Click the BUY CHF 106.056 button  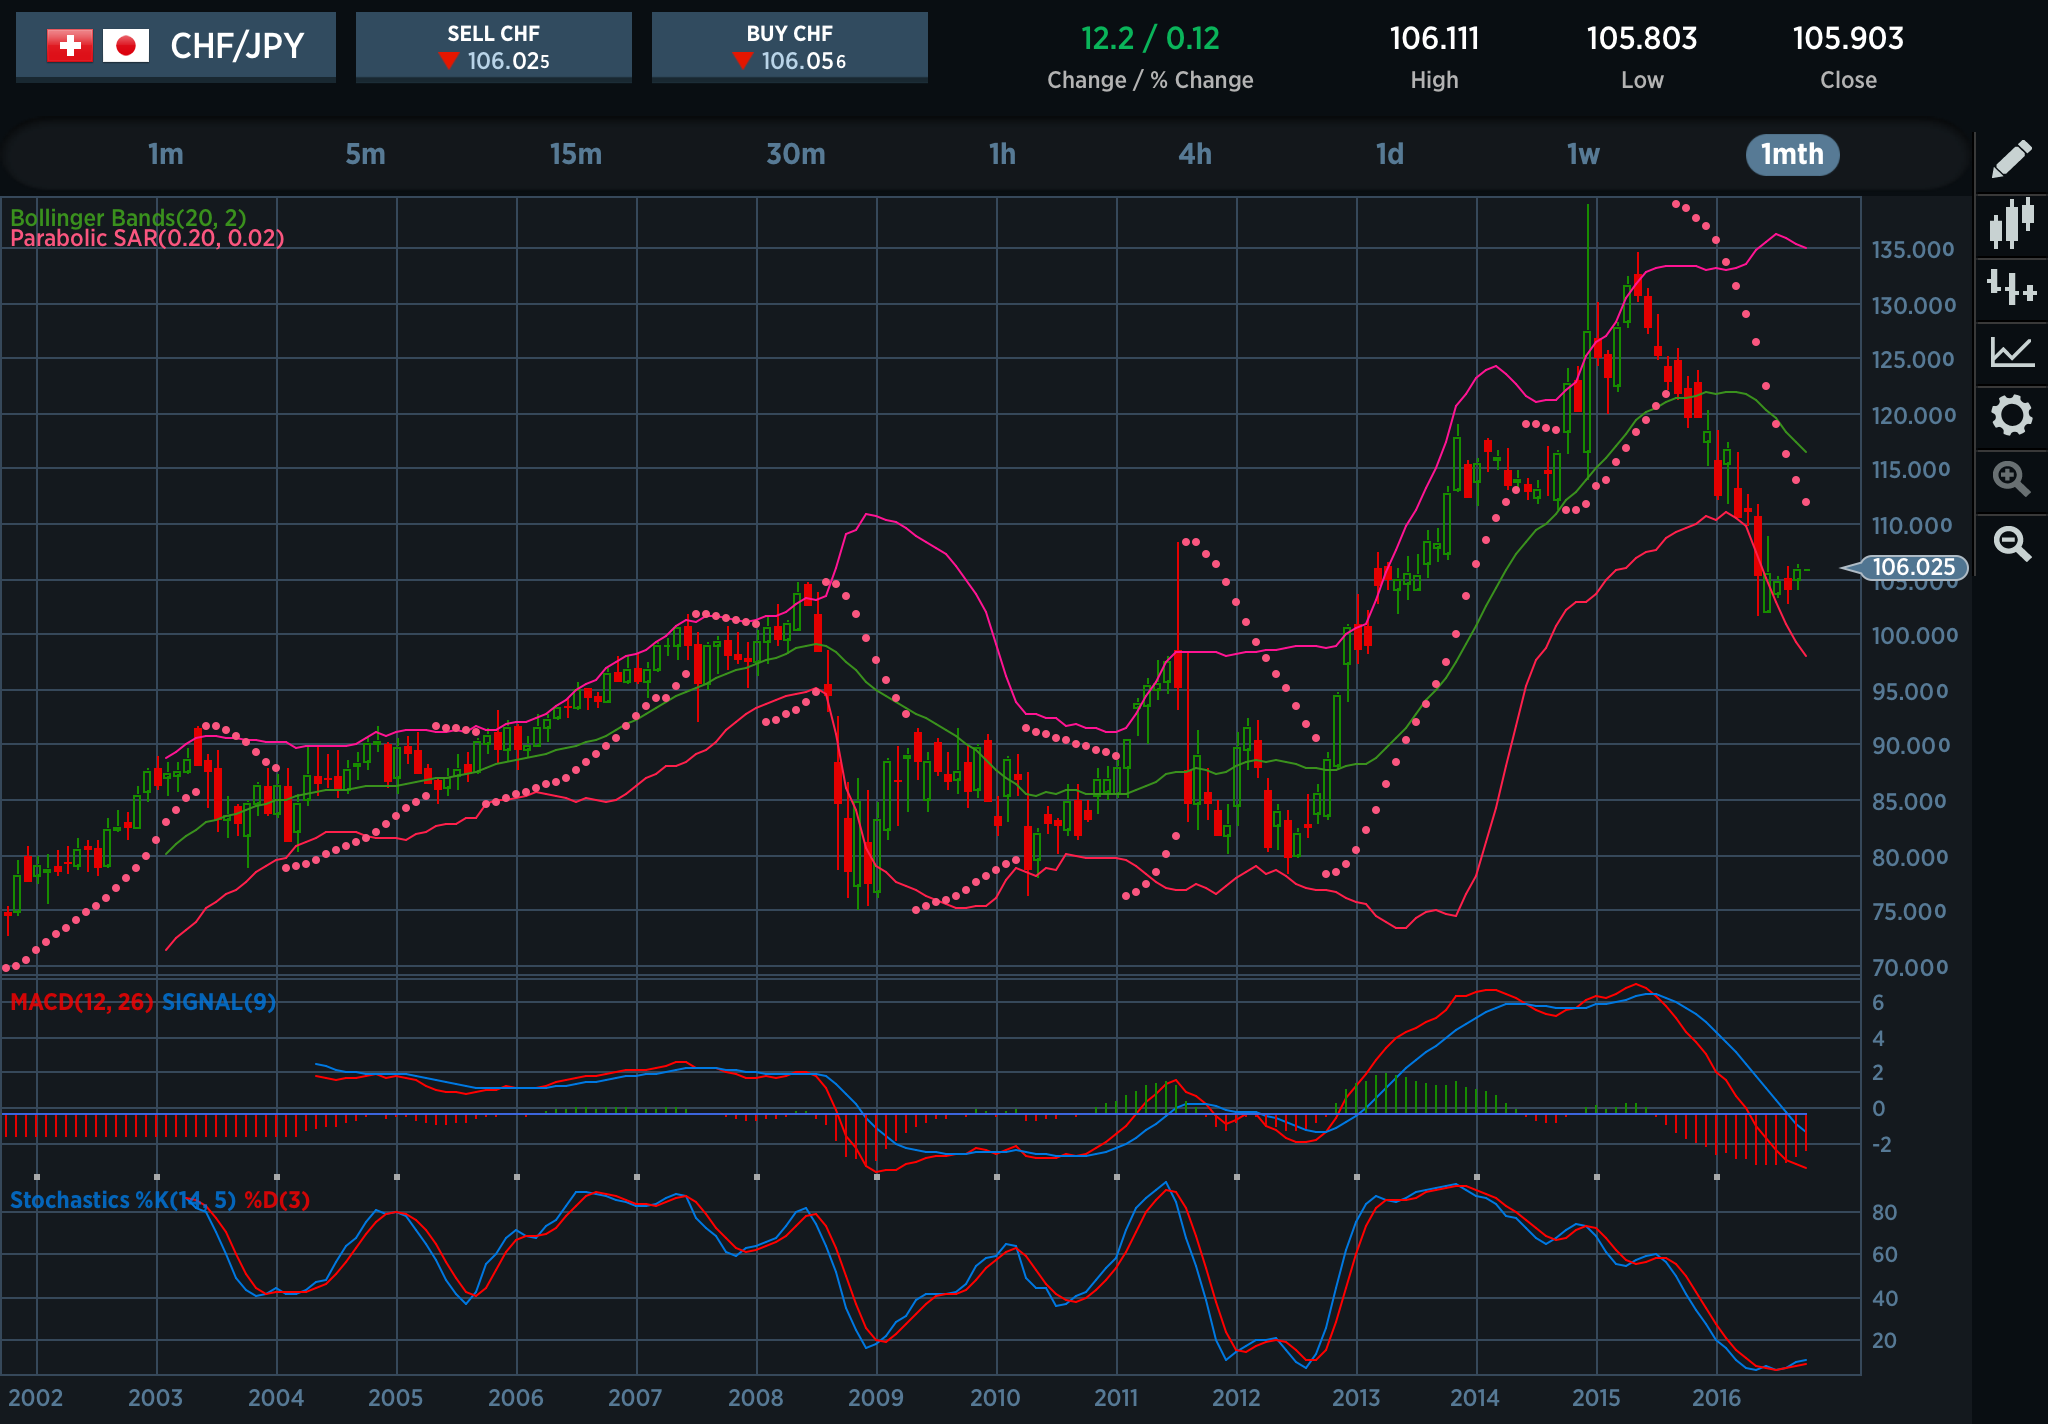coord(790,47)
